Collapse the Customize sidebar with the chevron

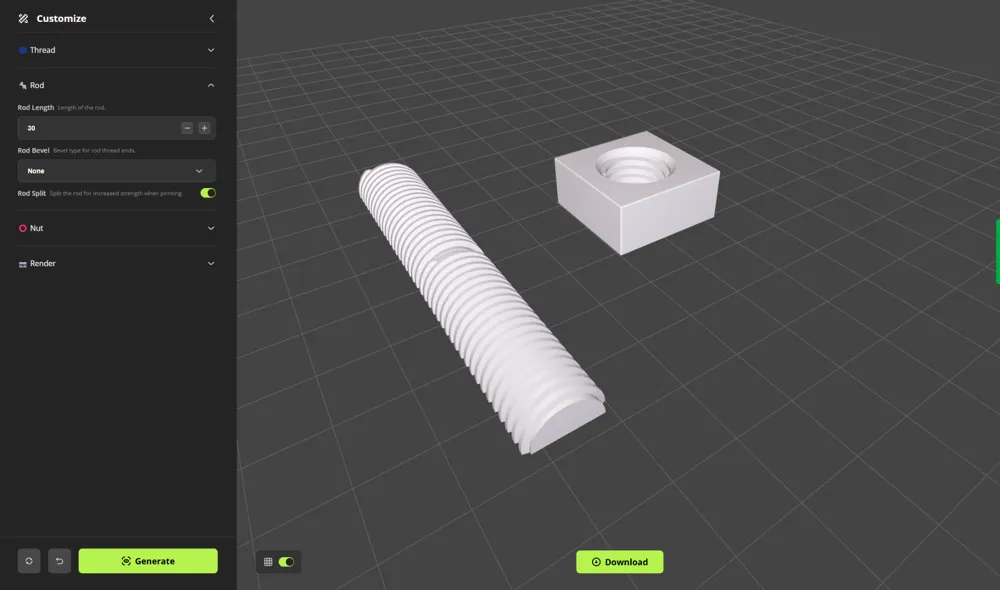click(211, 18)
